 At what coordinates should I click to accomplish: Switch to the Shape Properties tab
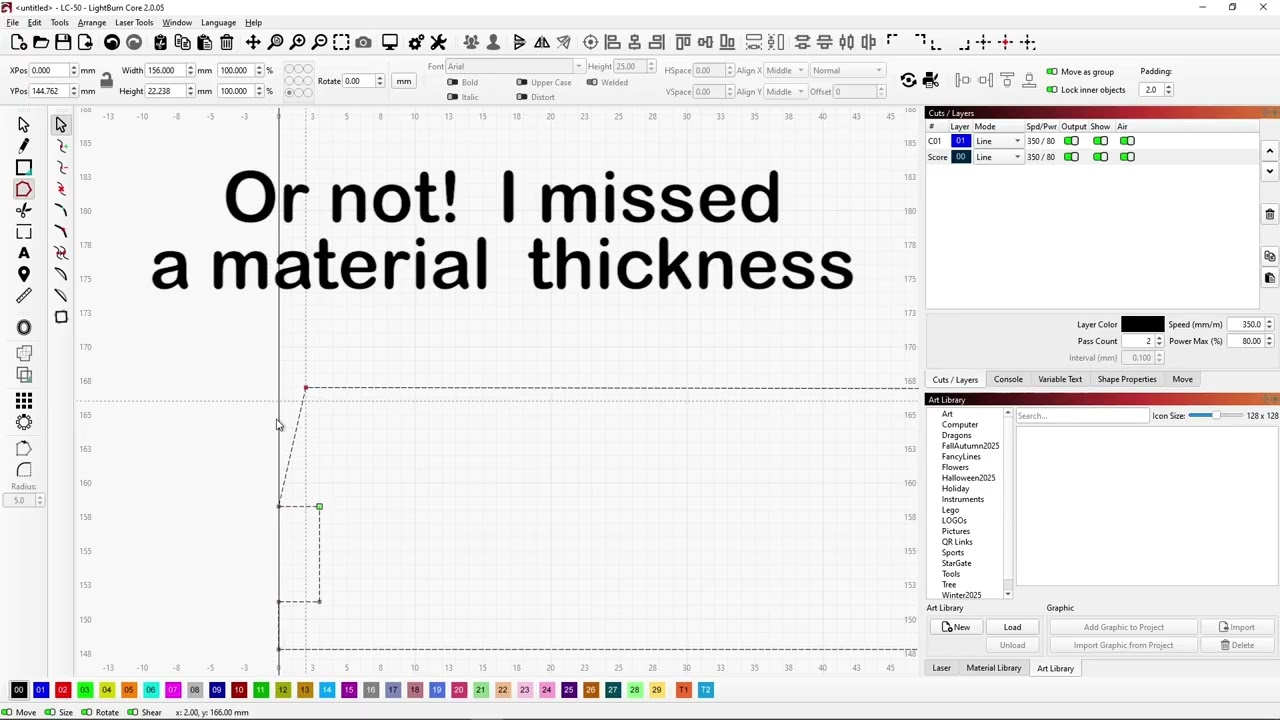point(1126,379)
